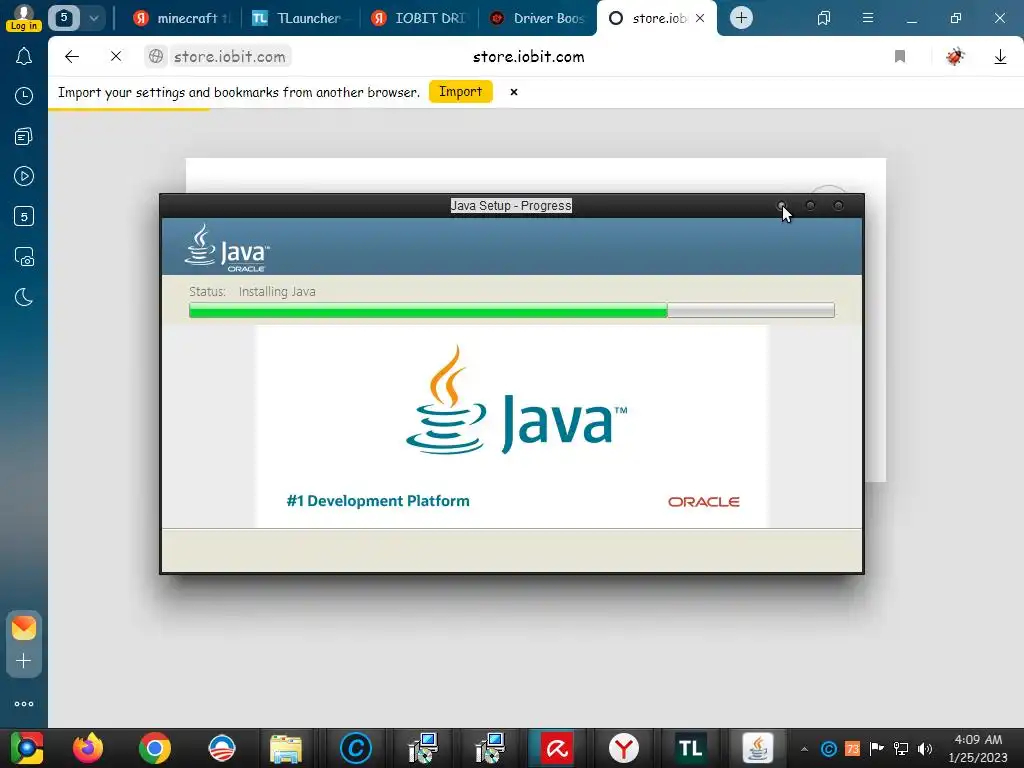Click the Log in profile icon
Screen dimensions: 1024x768
coord(24,18)
